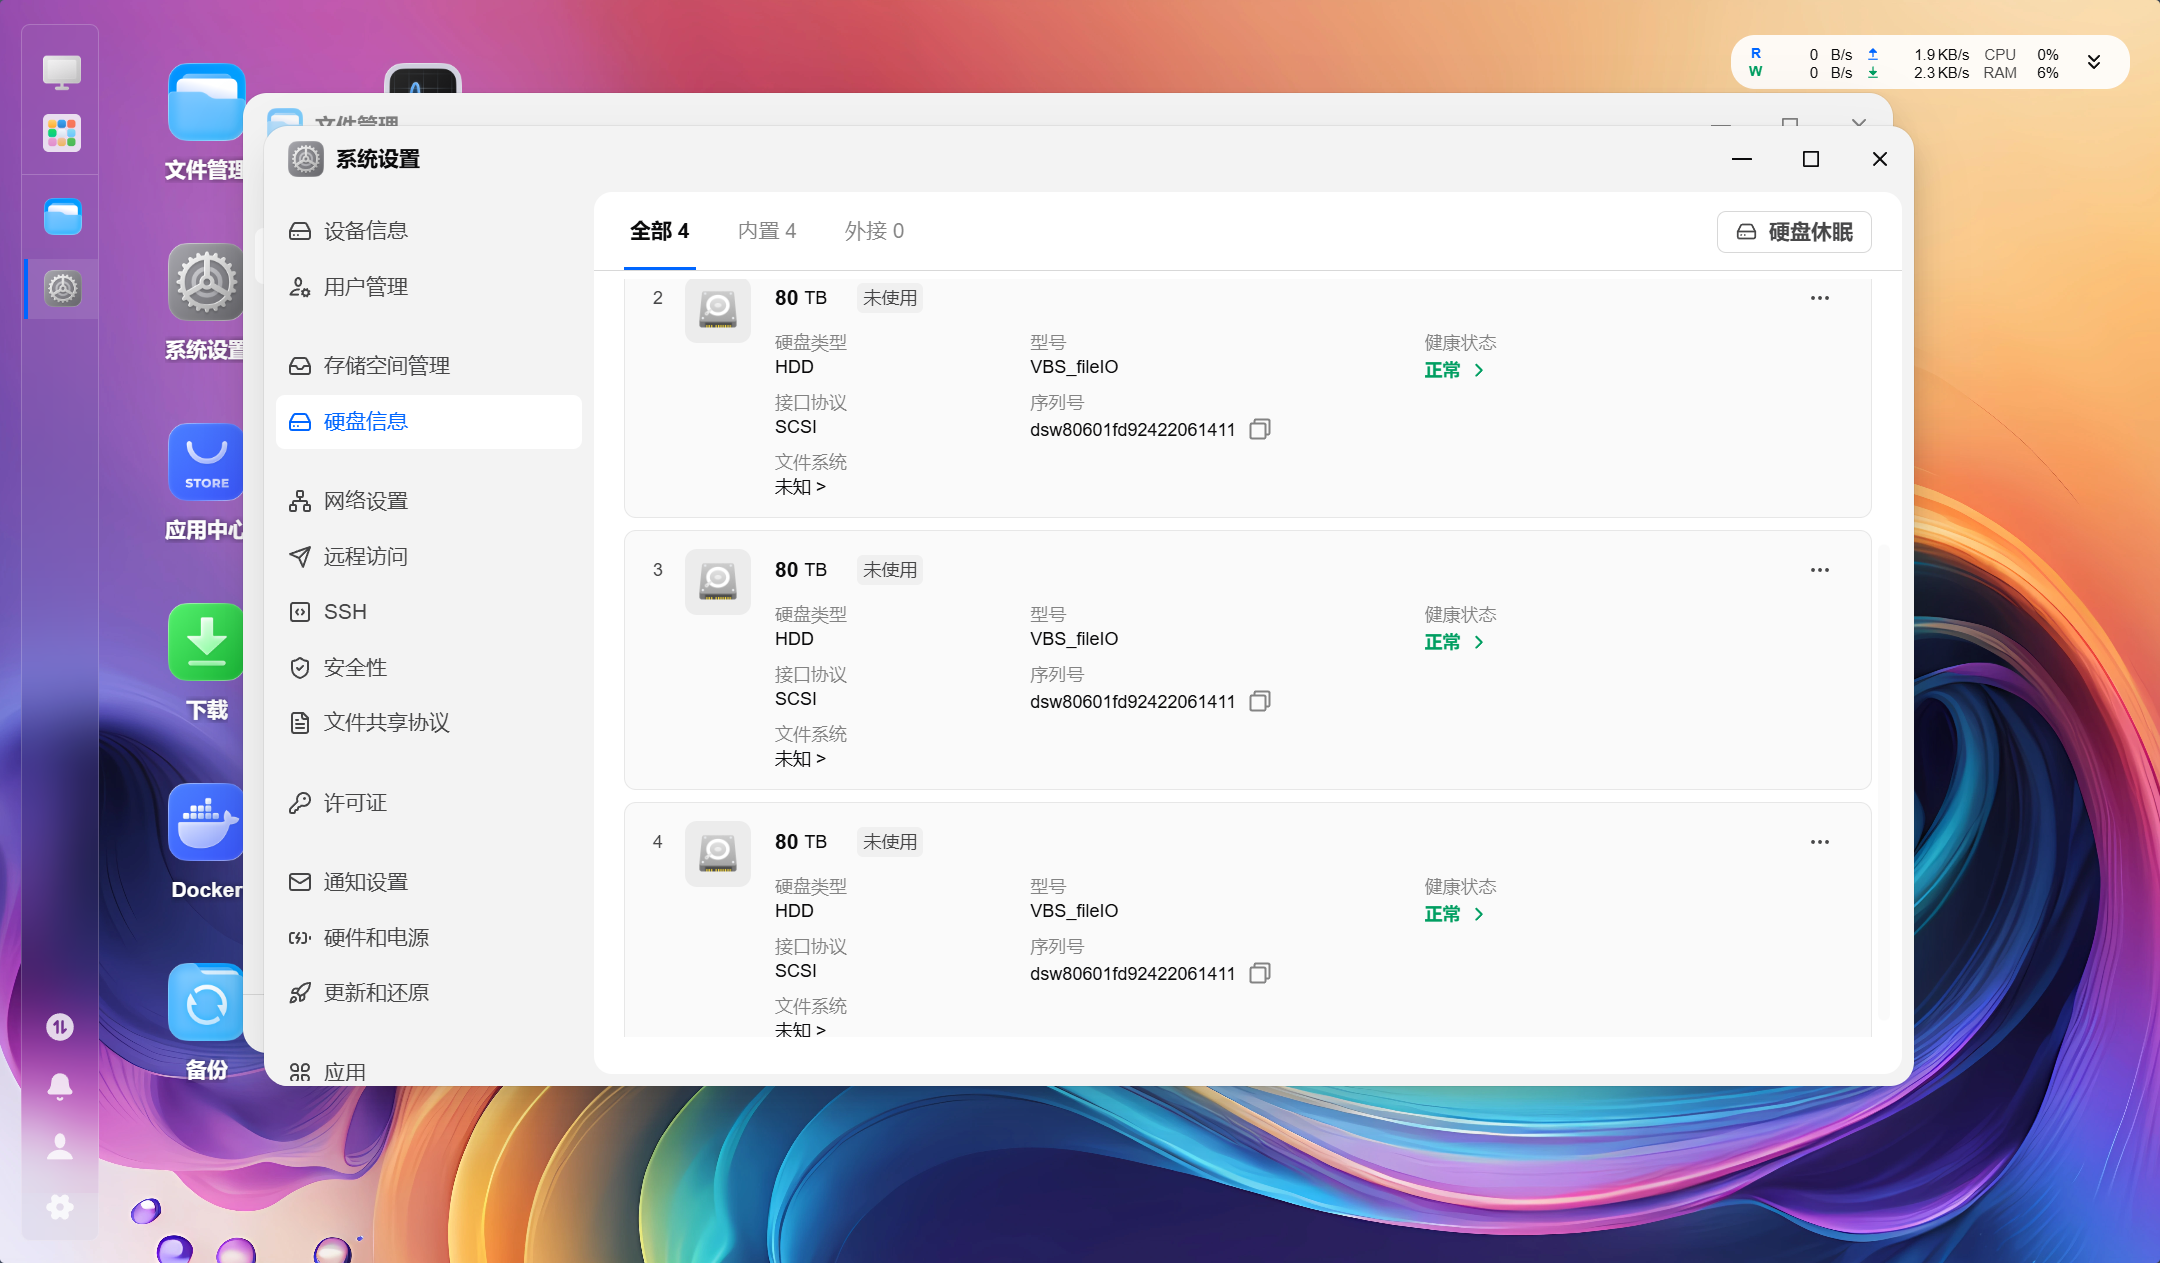This screenshot has width=2160, height=1263.
Task: Expand the system resource monitor widget
Action: [x=2094, y=63]
